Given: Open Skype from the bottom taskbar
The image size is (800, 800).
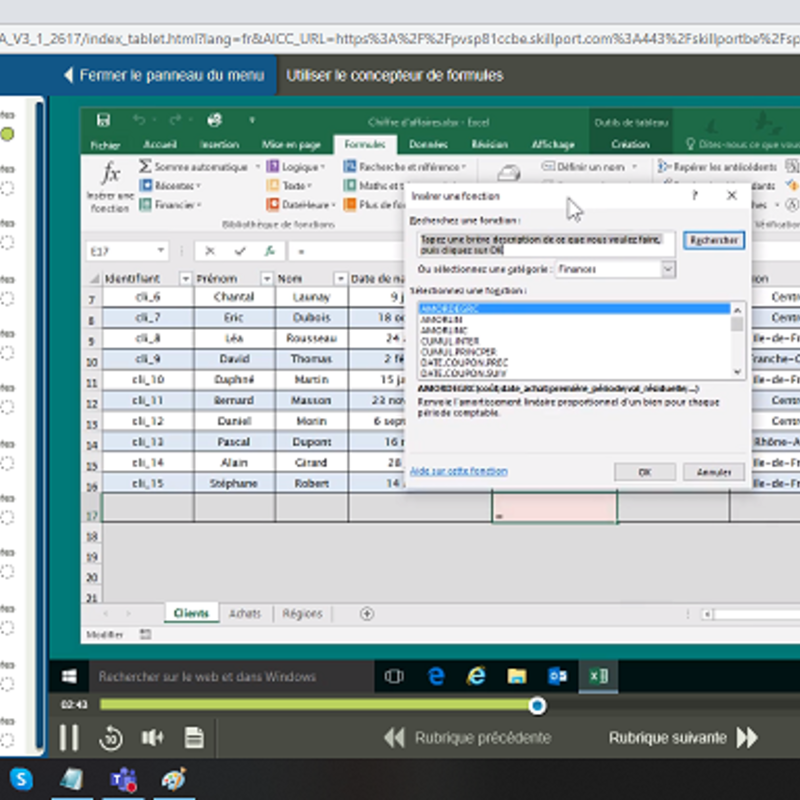Looking at the screenshot, I should click(x=21, y=779).
